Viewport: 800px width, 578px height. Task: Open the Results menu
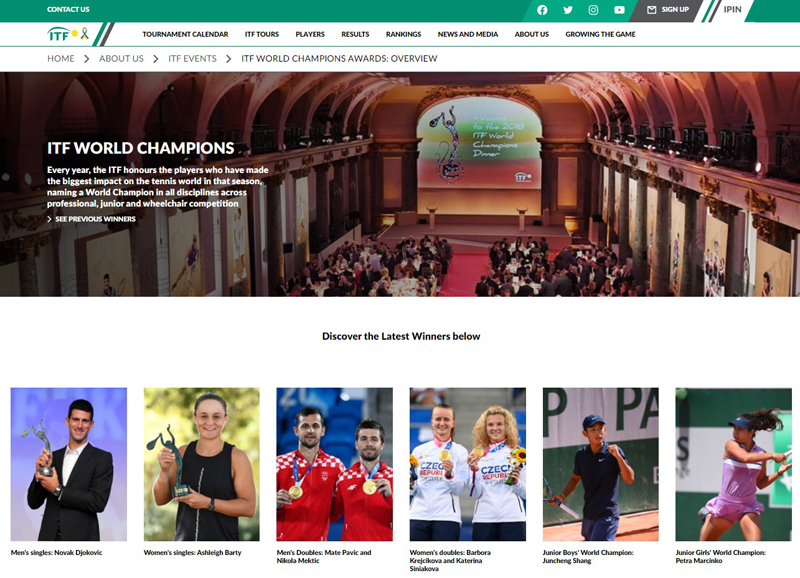coord(355,34)
